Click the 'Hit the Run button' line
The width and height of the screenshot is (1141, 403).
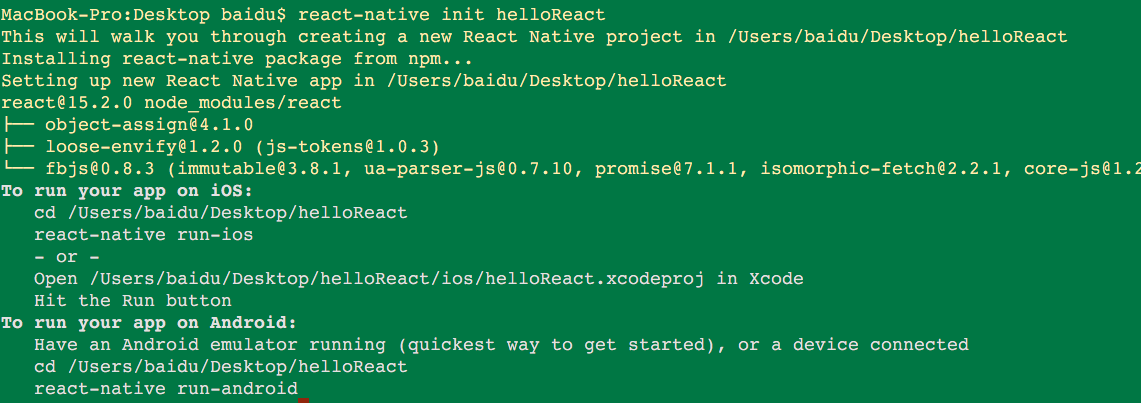click(133, 301)
